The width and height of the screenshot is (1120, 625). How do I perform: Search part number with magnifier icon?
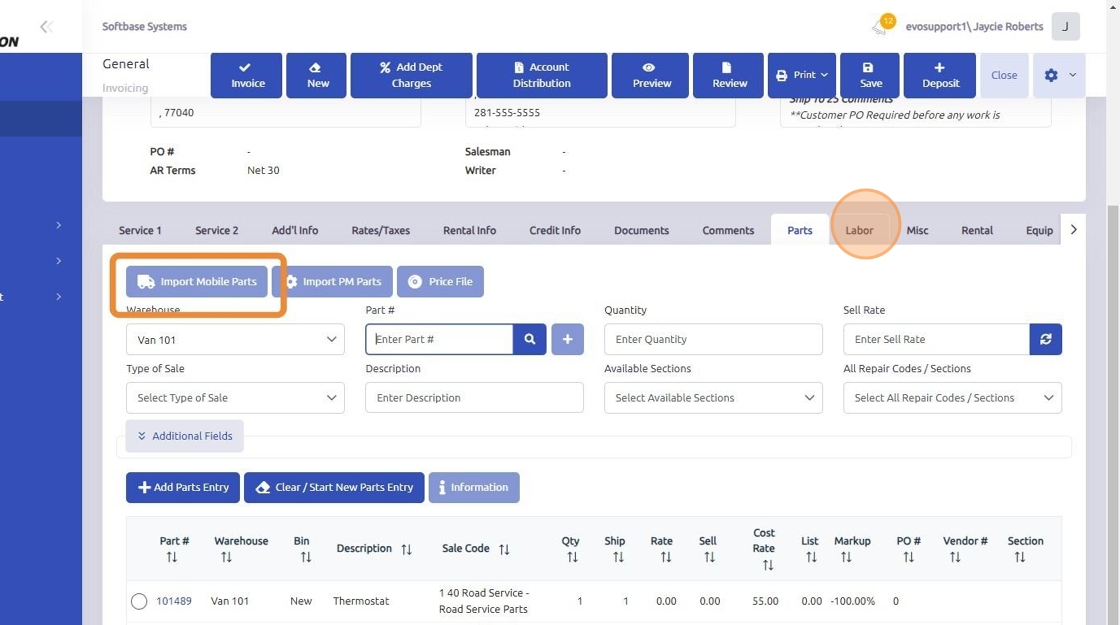529,339
